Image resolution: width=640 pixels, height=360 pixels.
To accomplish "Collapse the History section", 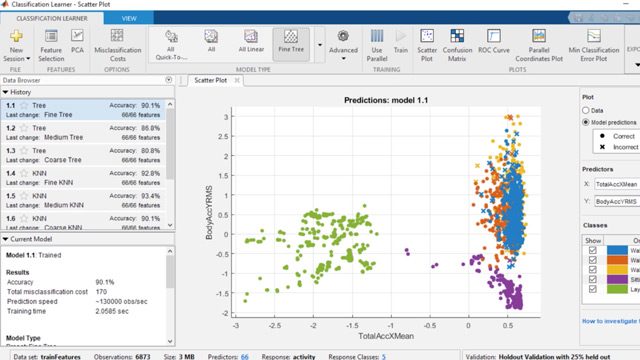I will pyautogui.click(x=5, y=92).
